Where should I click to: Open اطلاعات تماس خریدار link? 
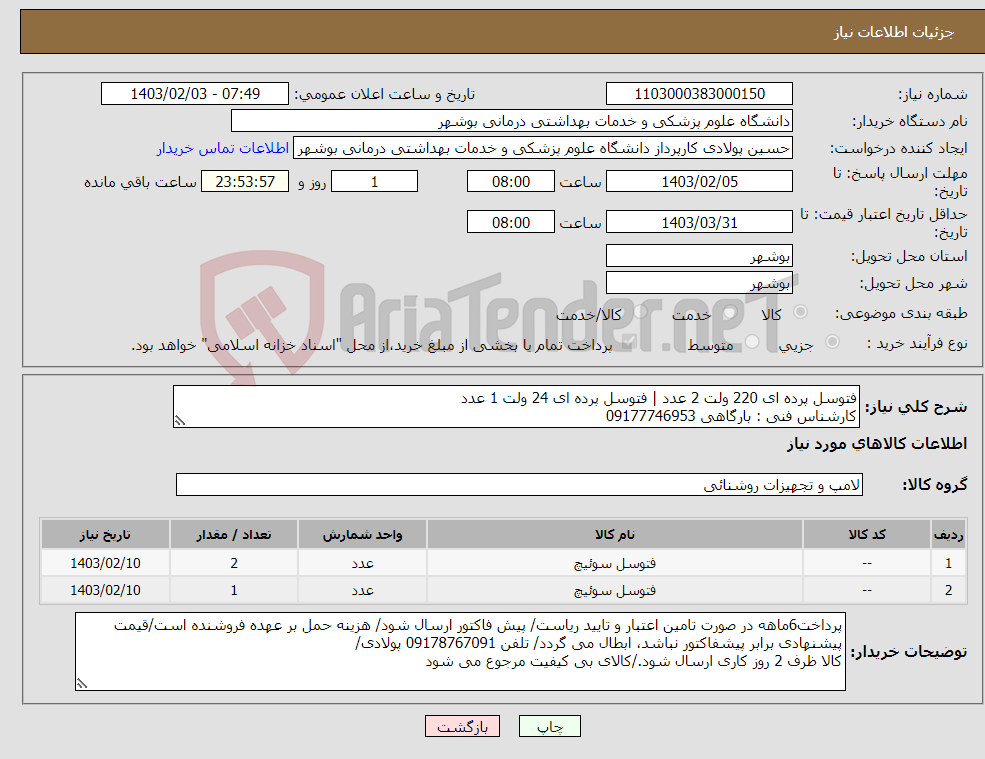223,148
